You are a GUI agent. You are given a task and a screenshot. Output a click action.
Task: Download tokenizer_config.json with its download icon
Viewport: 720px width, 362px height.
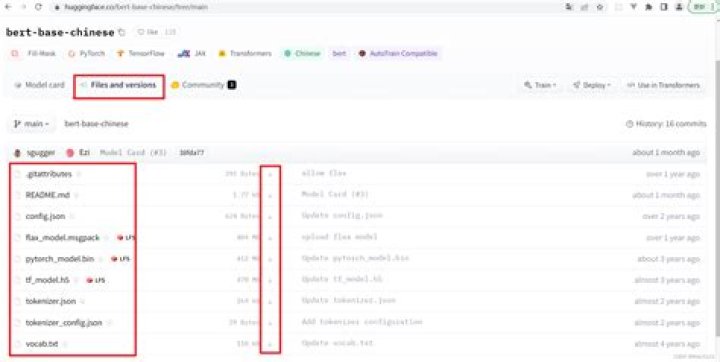(270, 323)
